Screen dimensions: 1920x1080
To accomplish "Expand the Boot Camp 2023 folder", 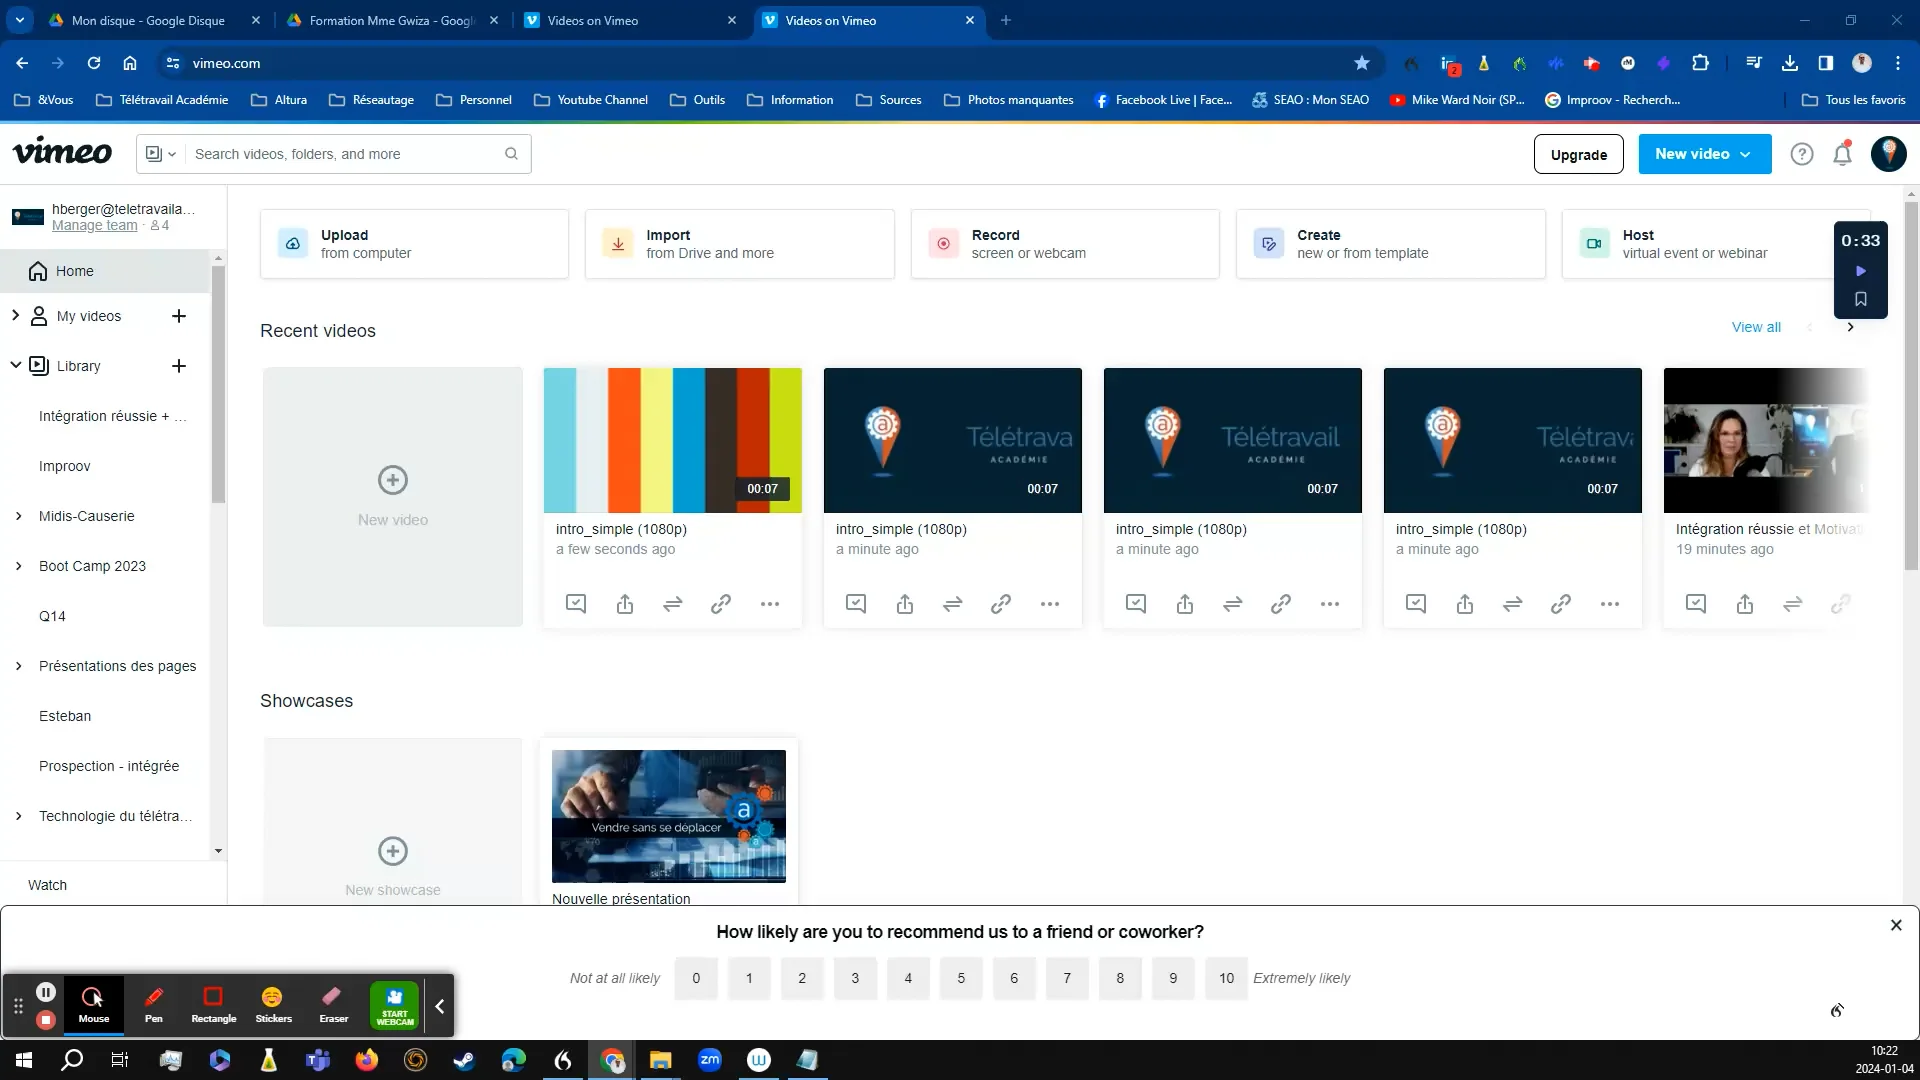I will point(18,566).
